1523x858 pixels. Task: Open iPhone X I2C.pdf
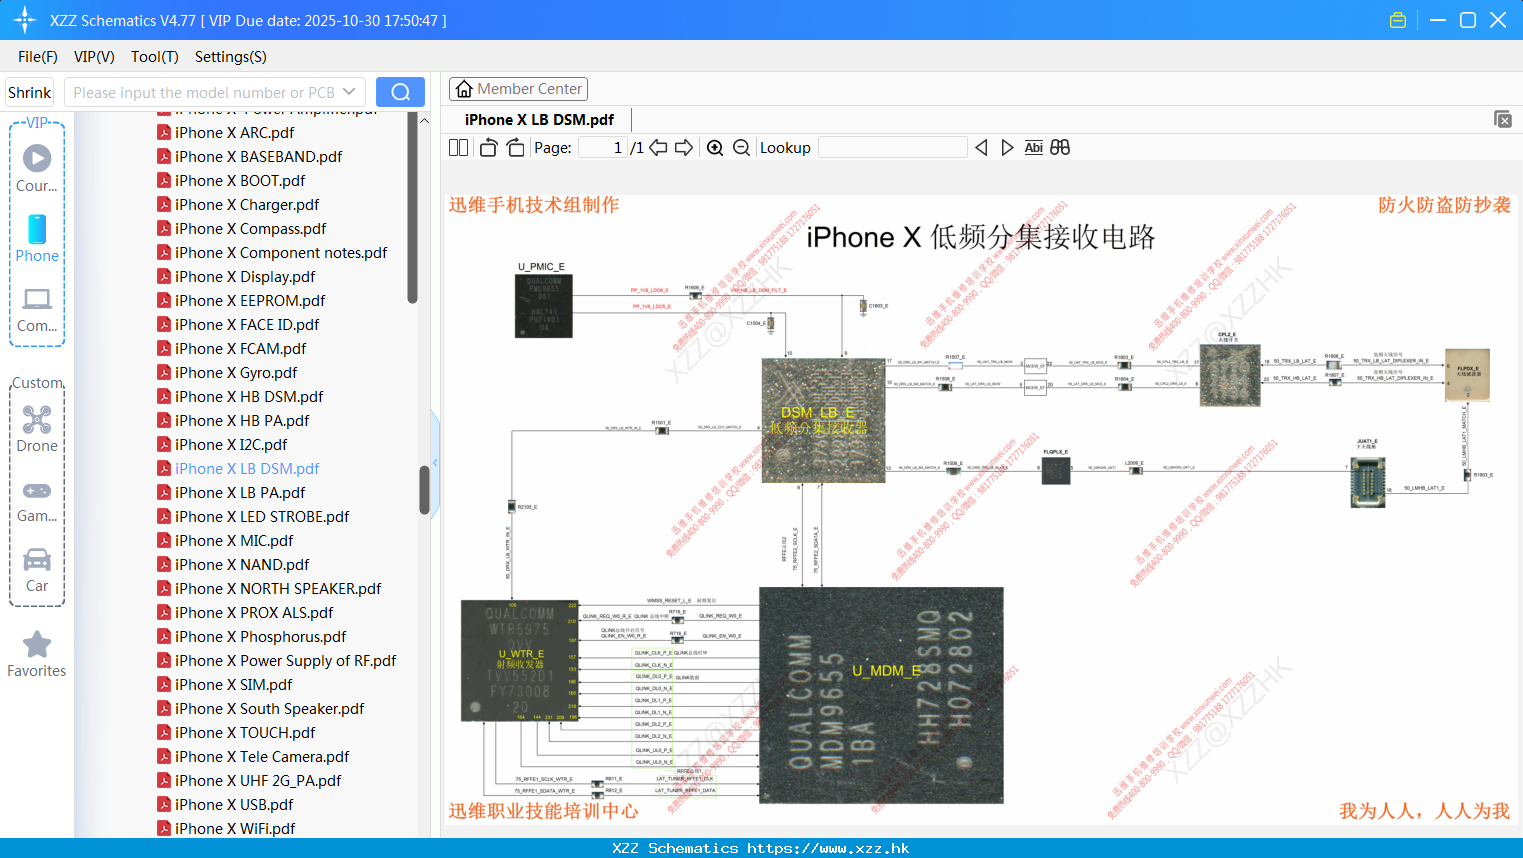click(x=231, y=445)
